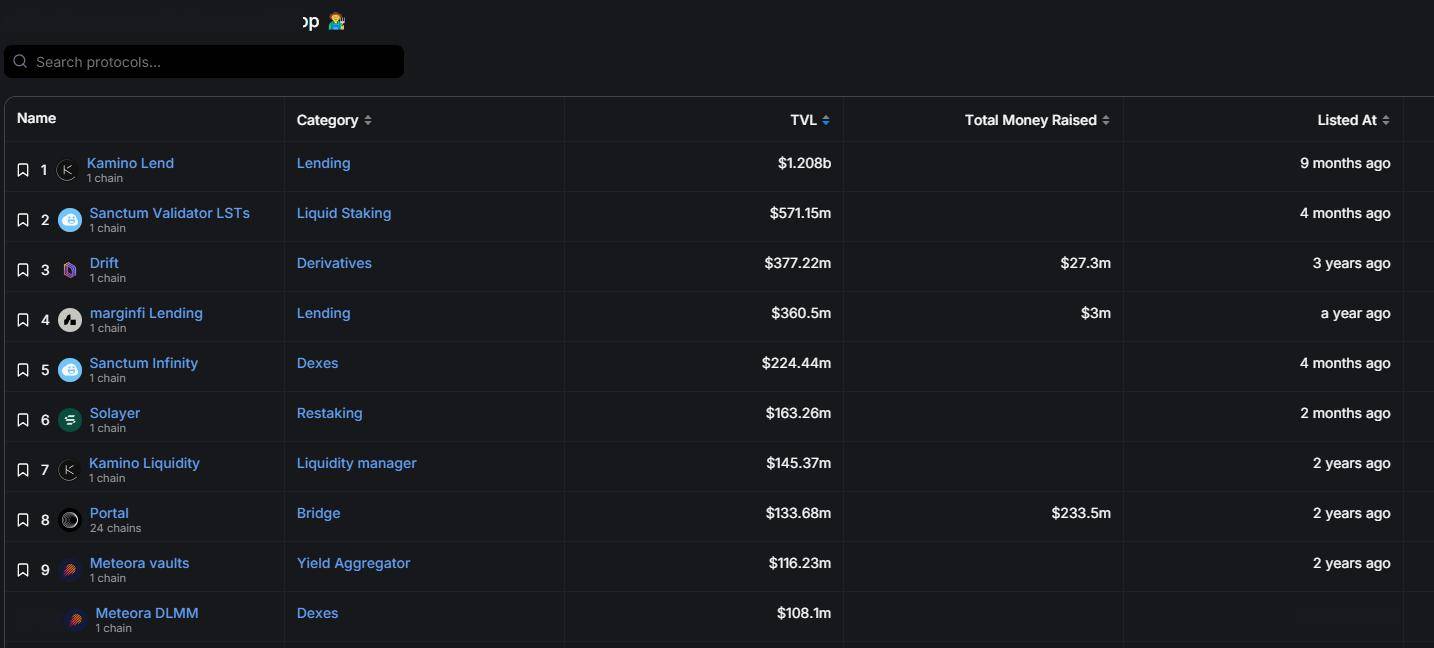Bookmark the Portal protocol row
The height and width of the screenshot is (648, 1434).
tap(23, 520)
